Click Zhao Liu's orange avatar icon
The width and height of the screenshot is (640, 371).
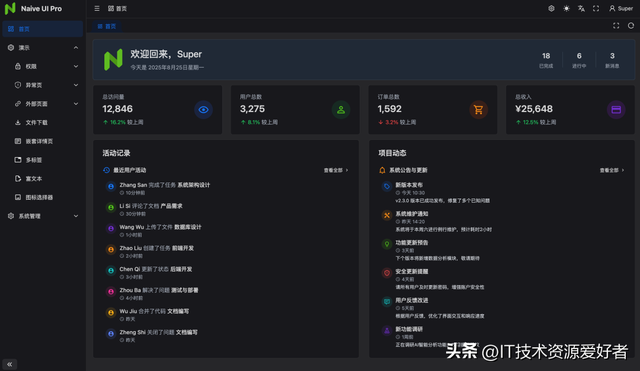coord(111,249)
